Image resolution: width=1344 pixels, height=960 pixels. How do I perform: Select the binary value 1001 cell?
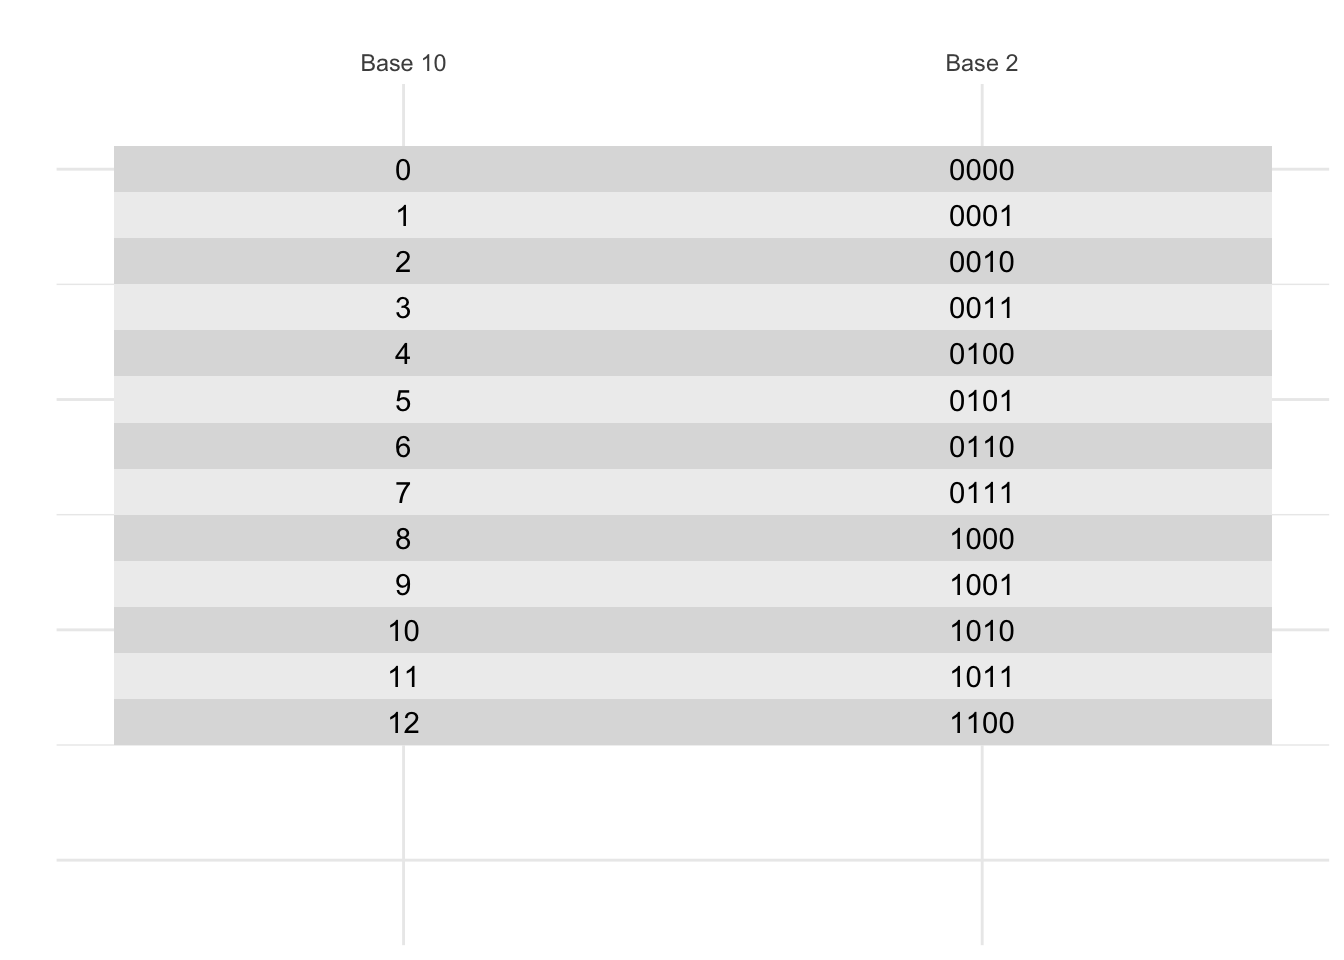tap(981, 585)
